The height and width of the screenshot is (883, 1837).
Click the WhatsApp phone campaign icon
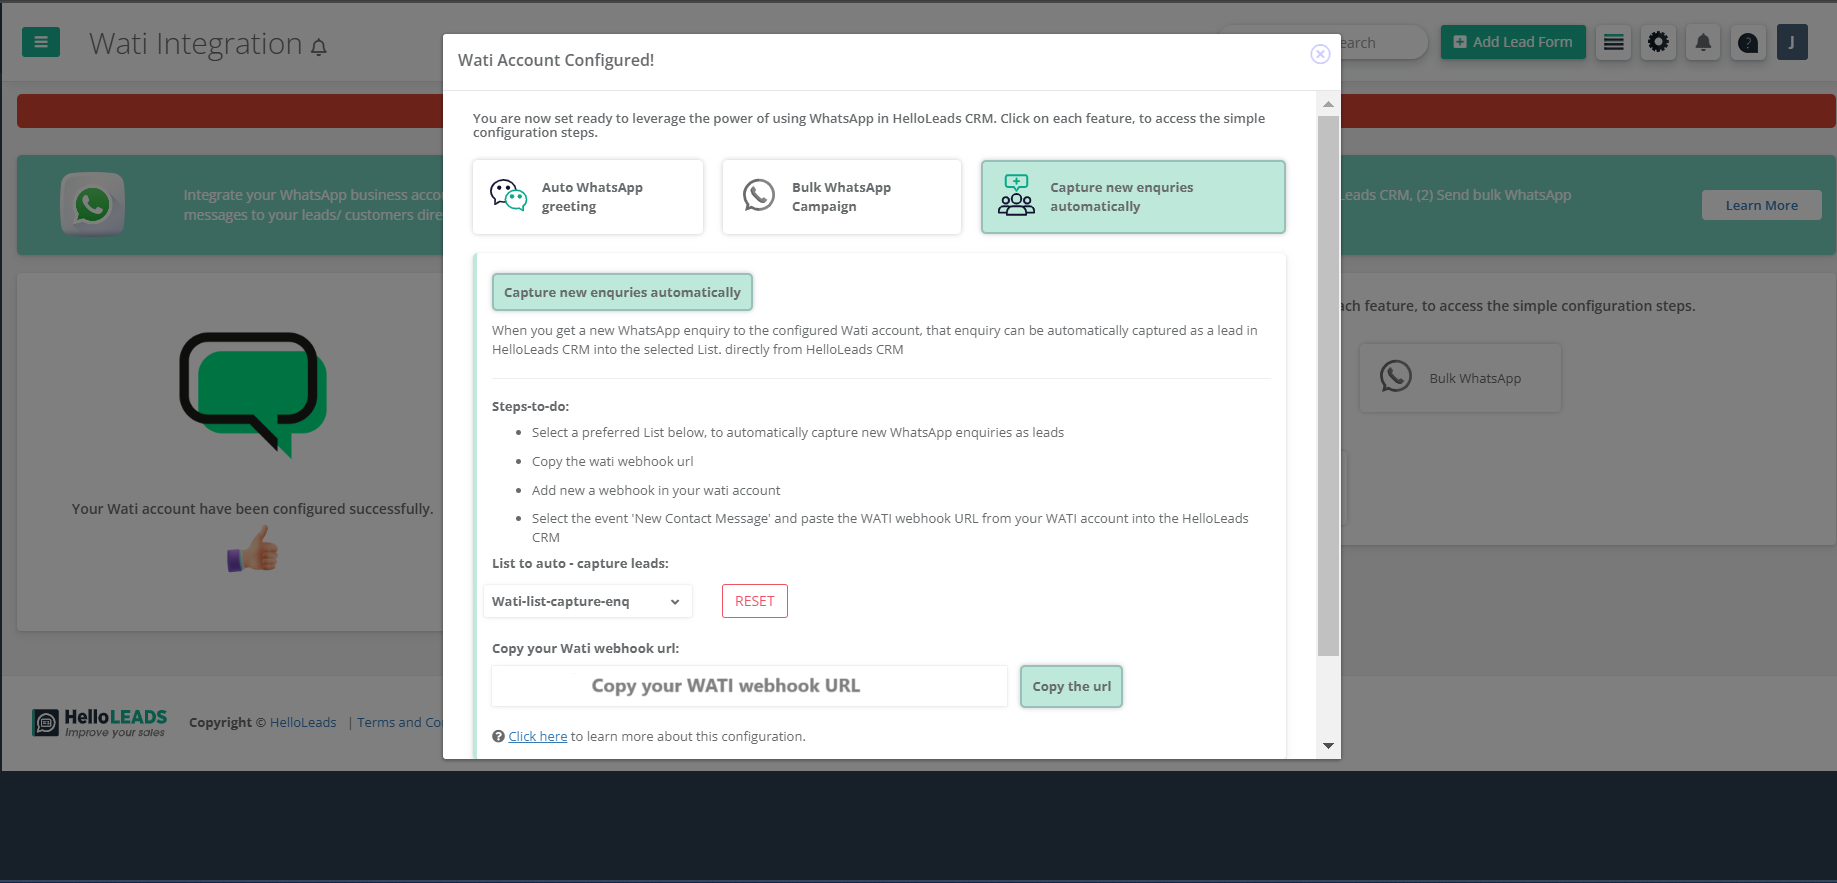759,195
